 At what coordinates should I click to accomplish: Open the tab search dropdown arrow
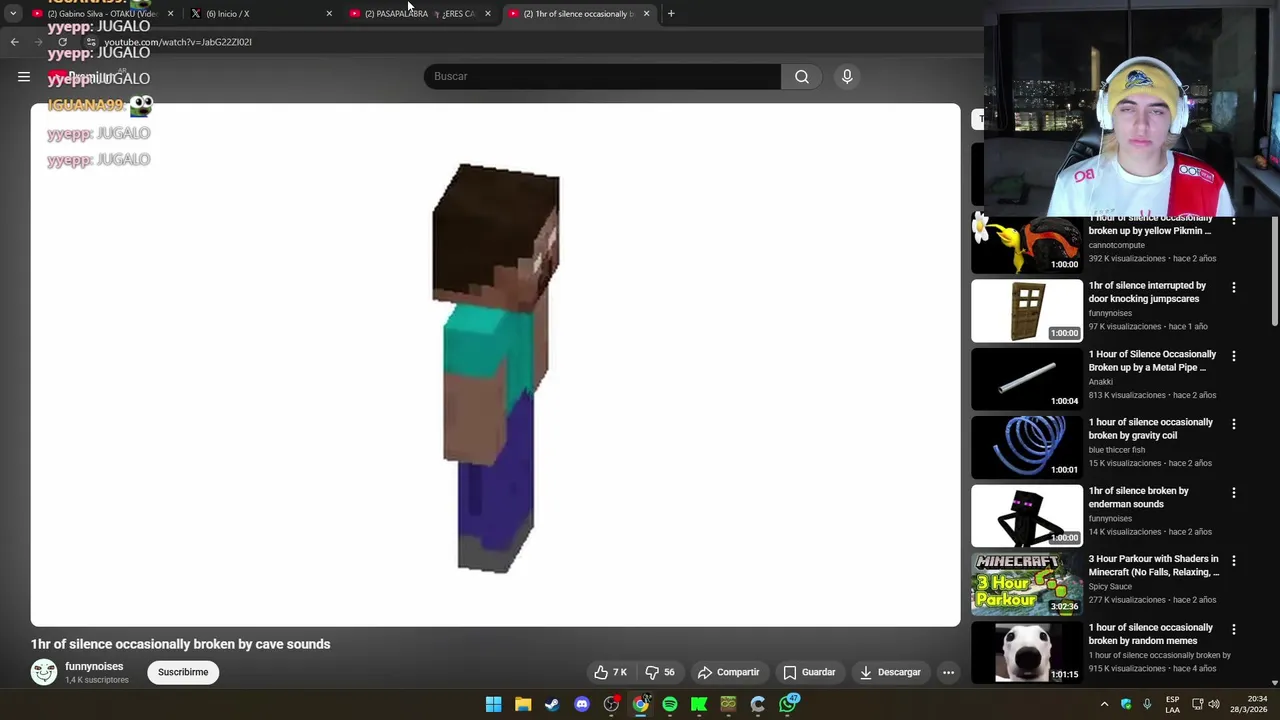click(x=12, y=13)
